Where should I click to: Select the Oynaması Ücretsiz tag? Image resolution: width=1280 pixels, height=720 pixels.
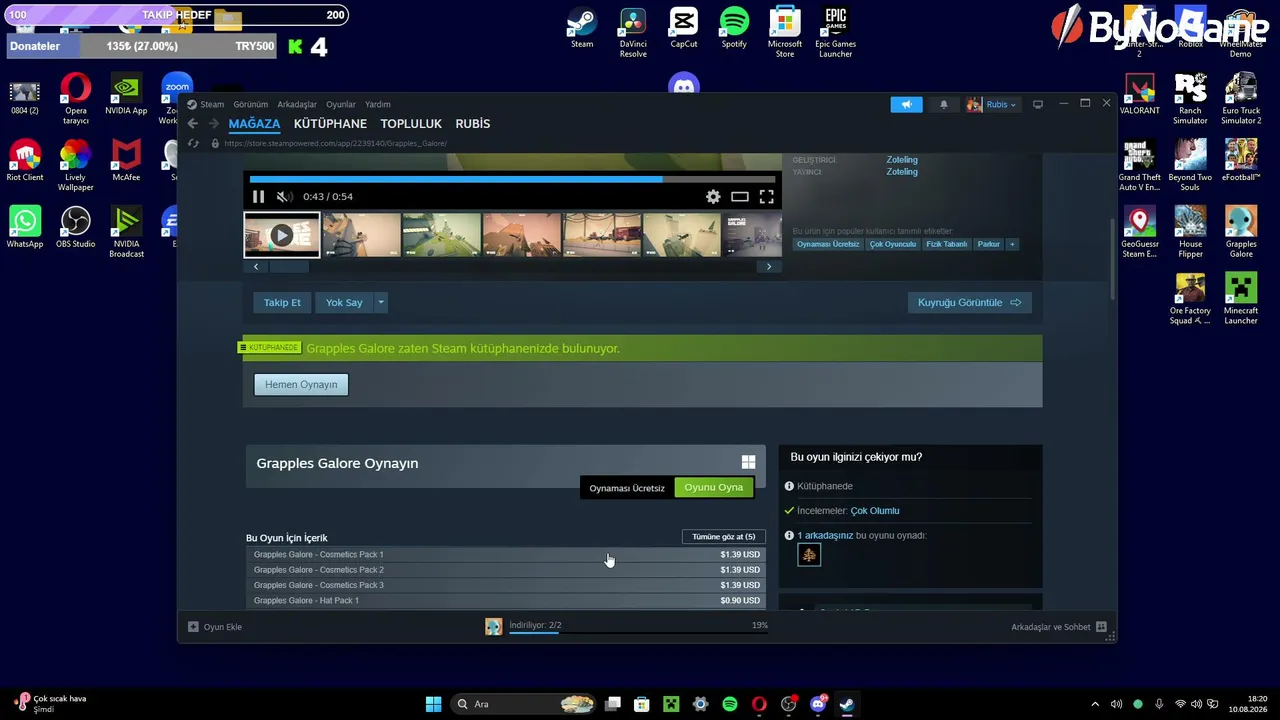coord(828,244)
